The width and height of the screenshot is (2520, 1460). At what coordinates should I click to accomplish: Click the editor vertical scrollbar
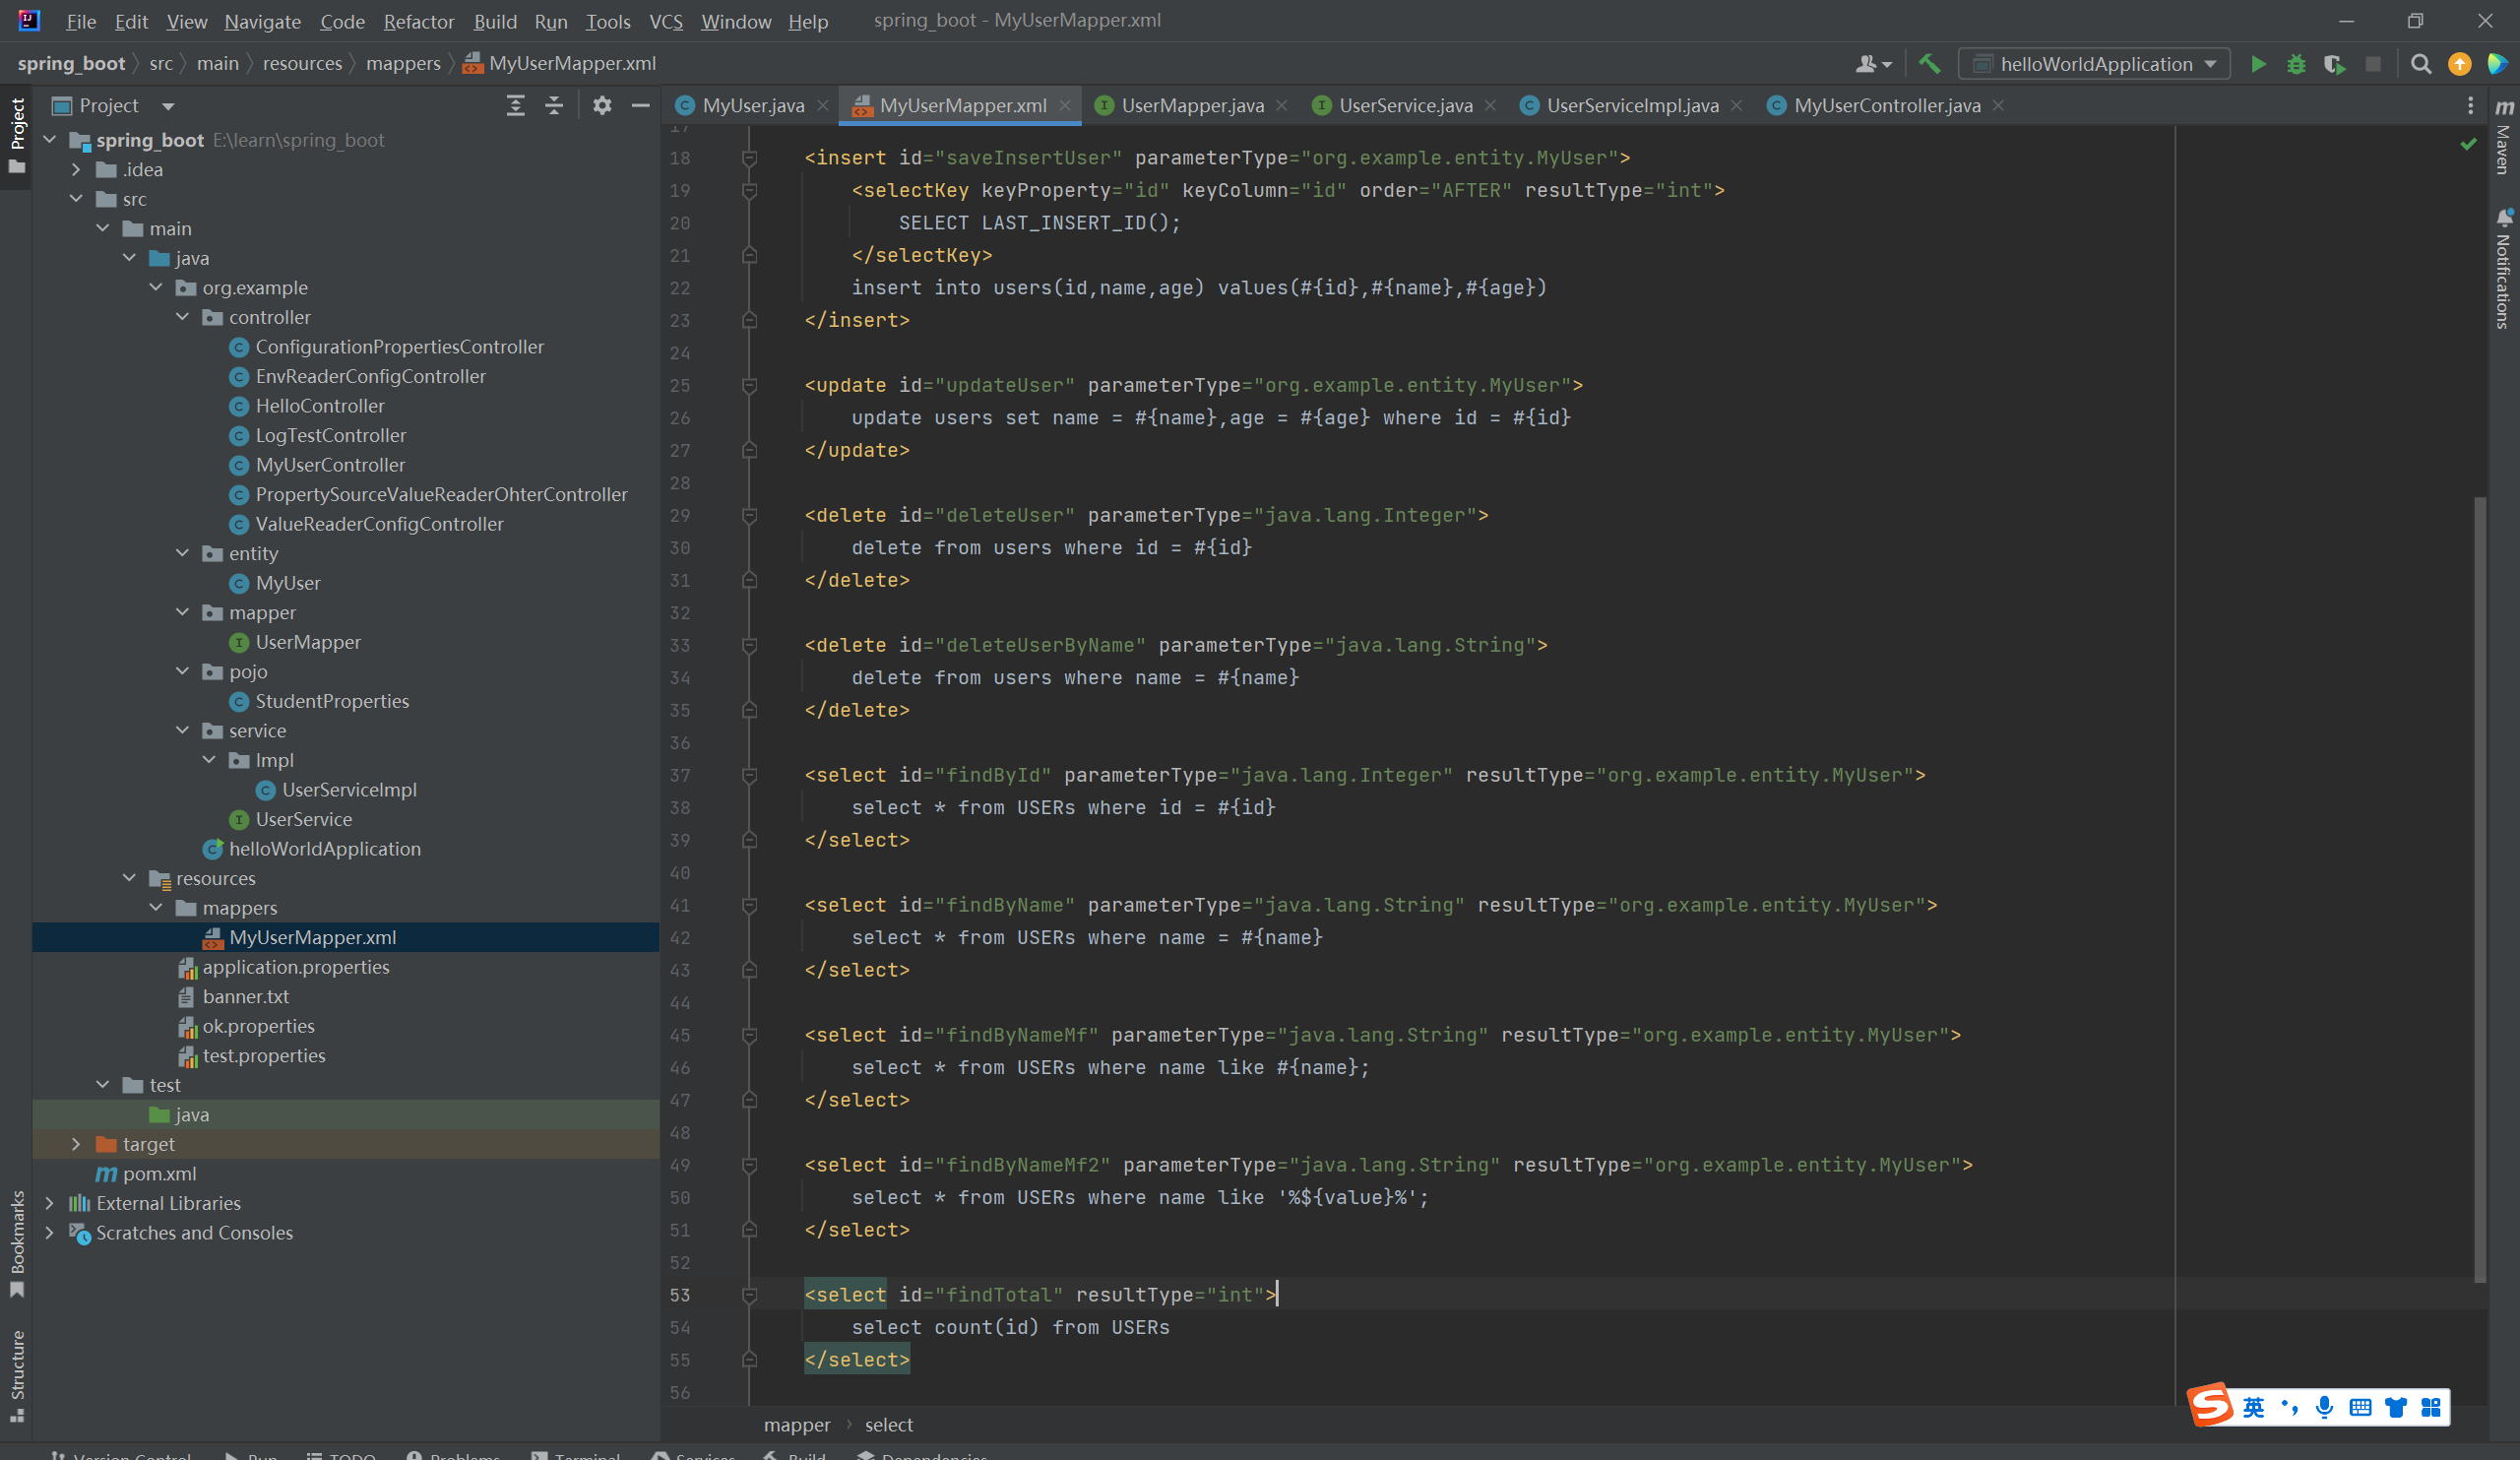pyautogui.click(x=2479, y=888)
